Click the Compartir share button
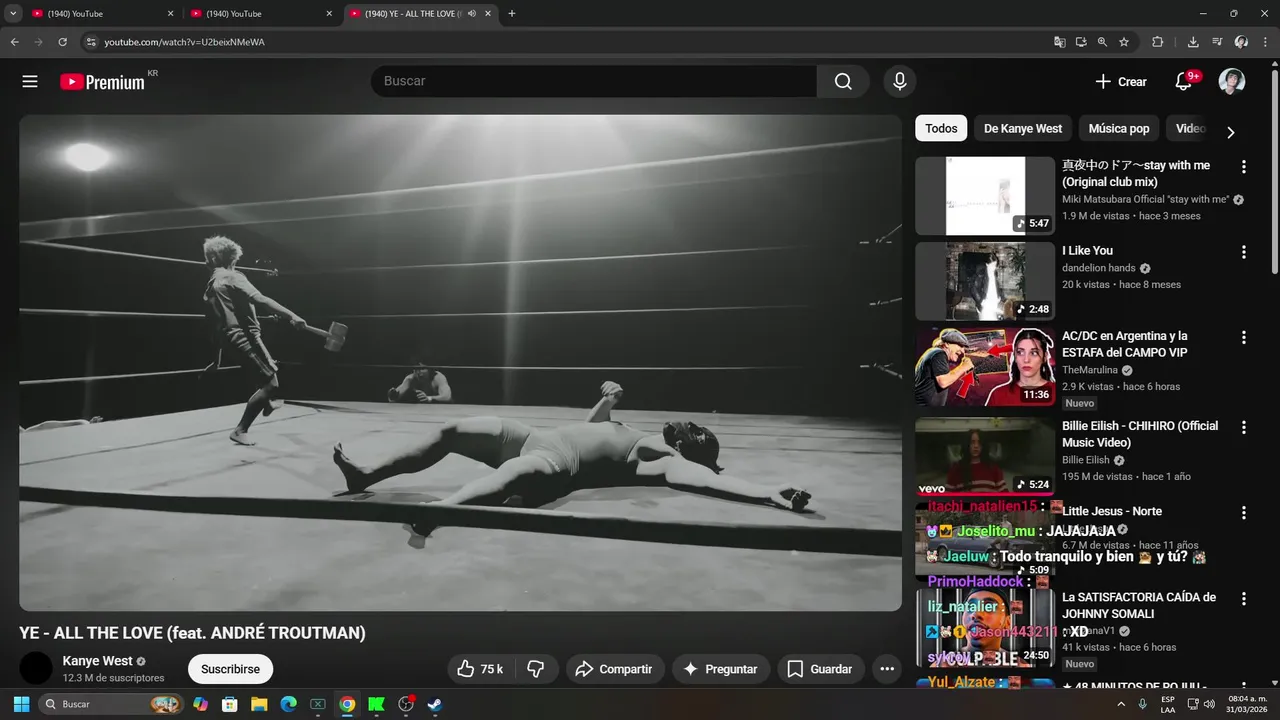 (x=614, y=669)
